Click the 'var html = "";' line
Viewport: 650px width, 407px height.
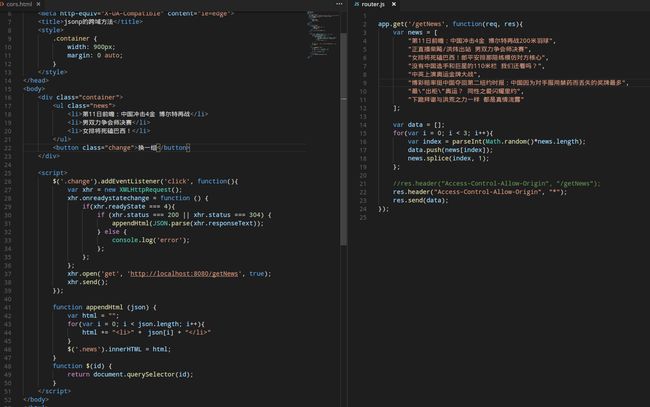[x=93, y=315]
